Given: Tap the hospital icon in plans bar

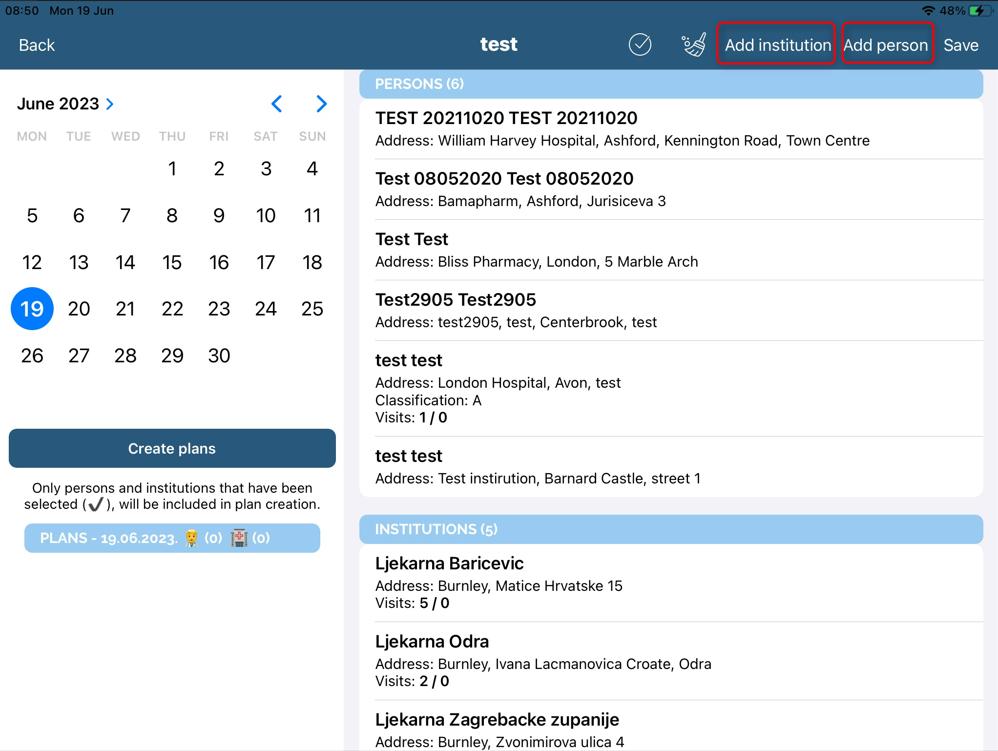Looking at the screenshot, I should point(239,538).
